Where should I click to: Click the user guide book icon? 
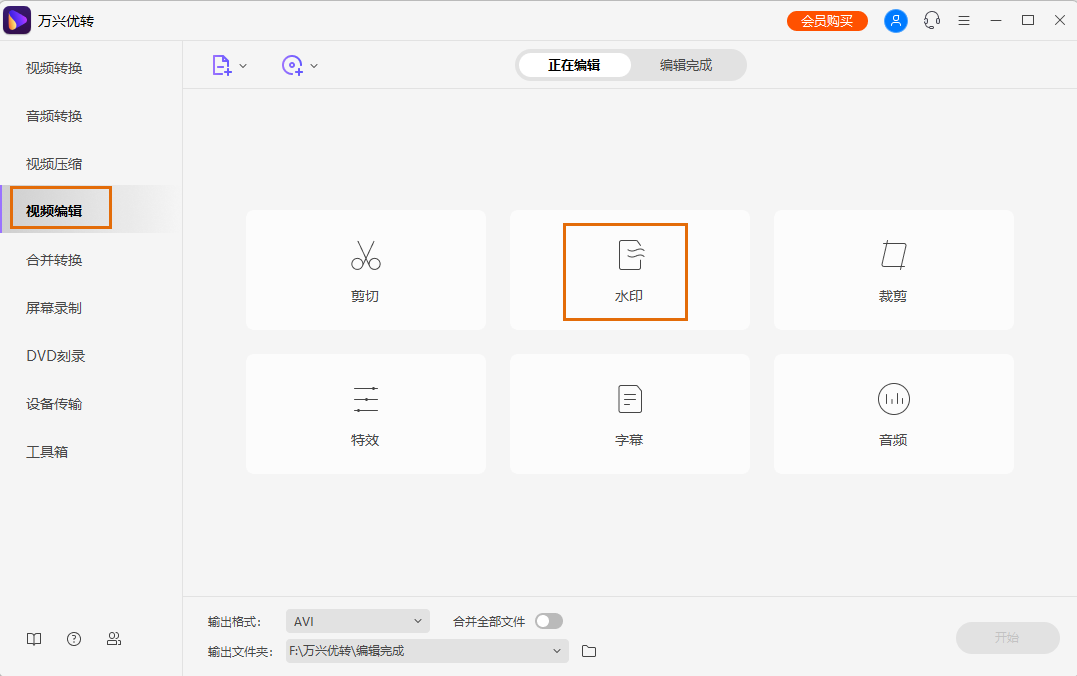(x=33, y=638)
